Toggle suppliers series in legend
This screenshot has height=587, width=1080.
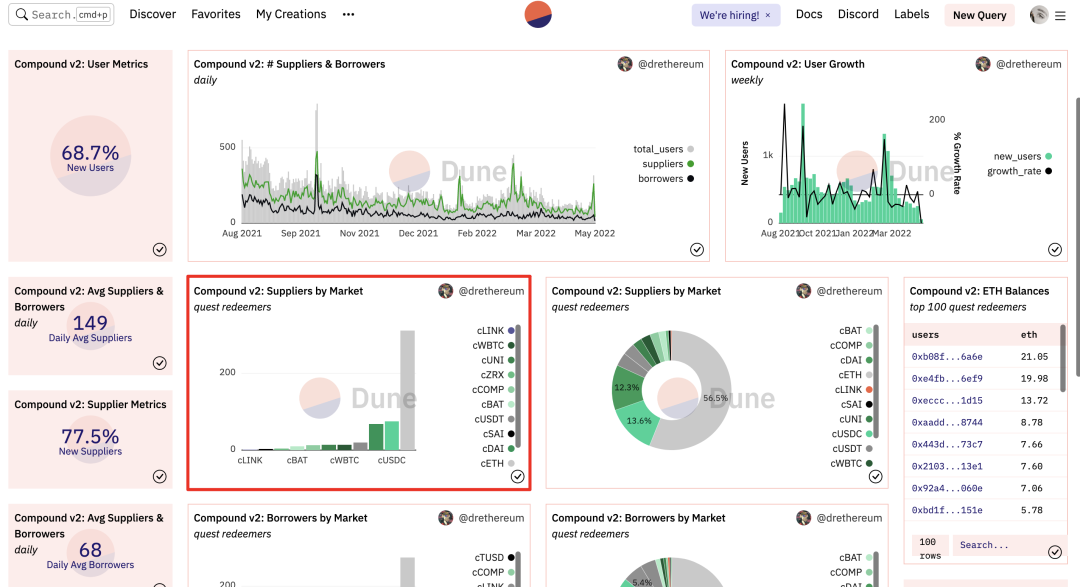(x=668, y=164)
